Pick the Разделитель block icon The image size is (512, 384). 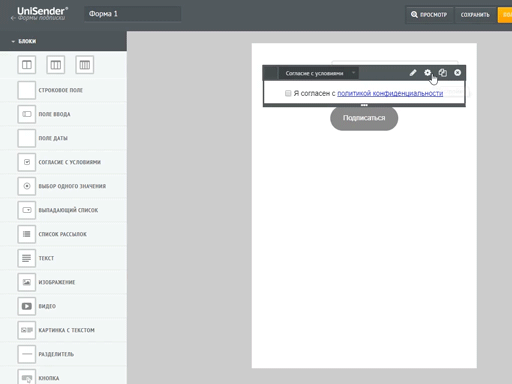point(27,354)
